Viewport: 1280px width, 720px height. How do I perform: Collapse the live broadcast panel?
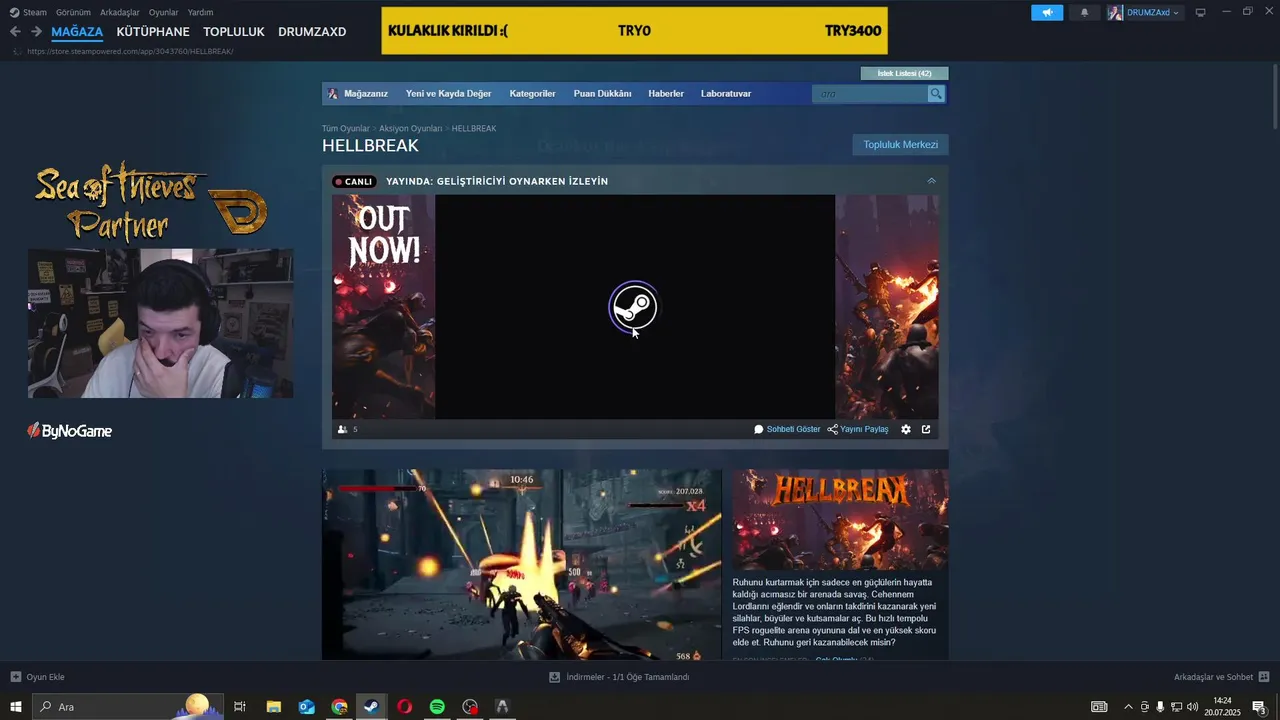pos(931,181)
